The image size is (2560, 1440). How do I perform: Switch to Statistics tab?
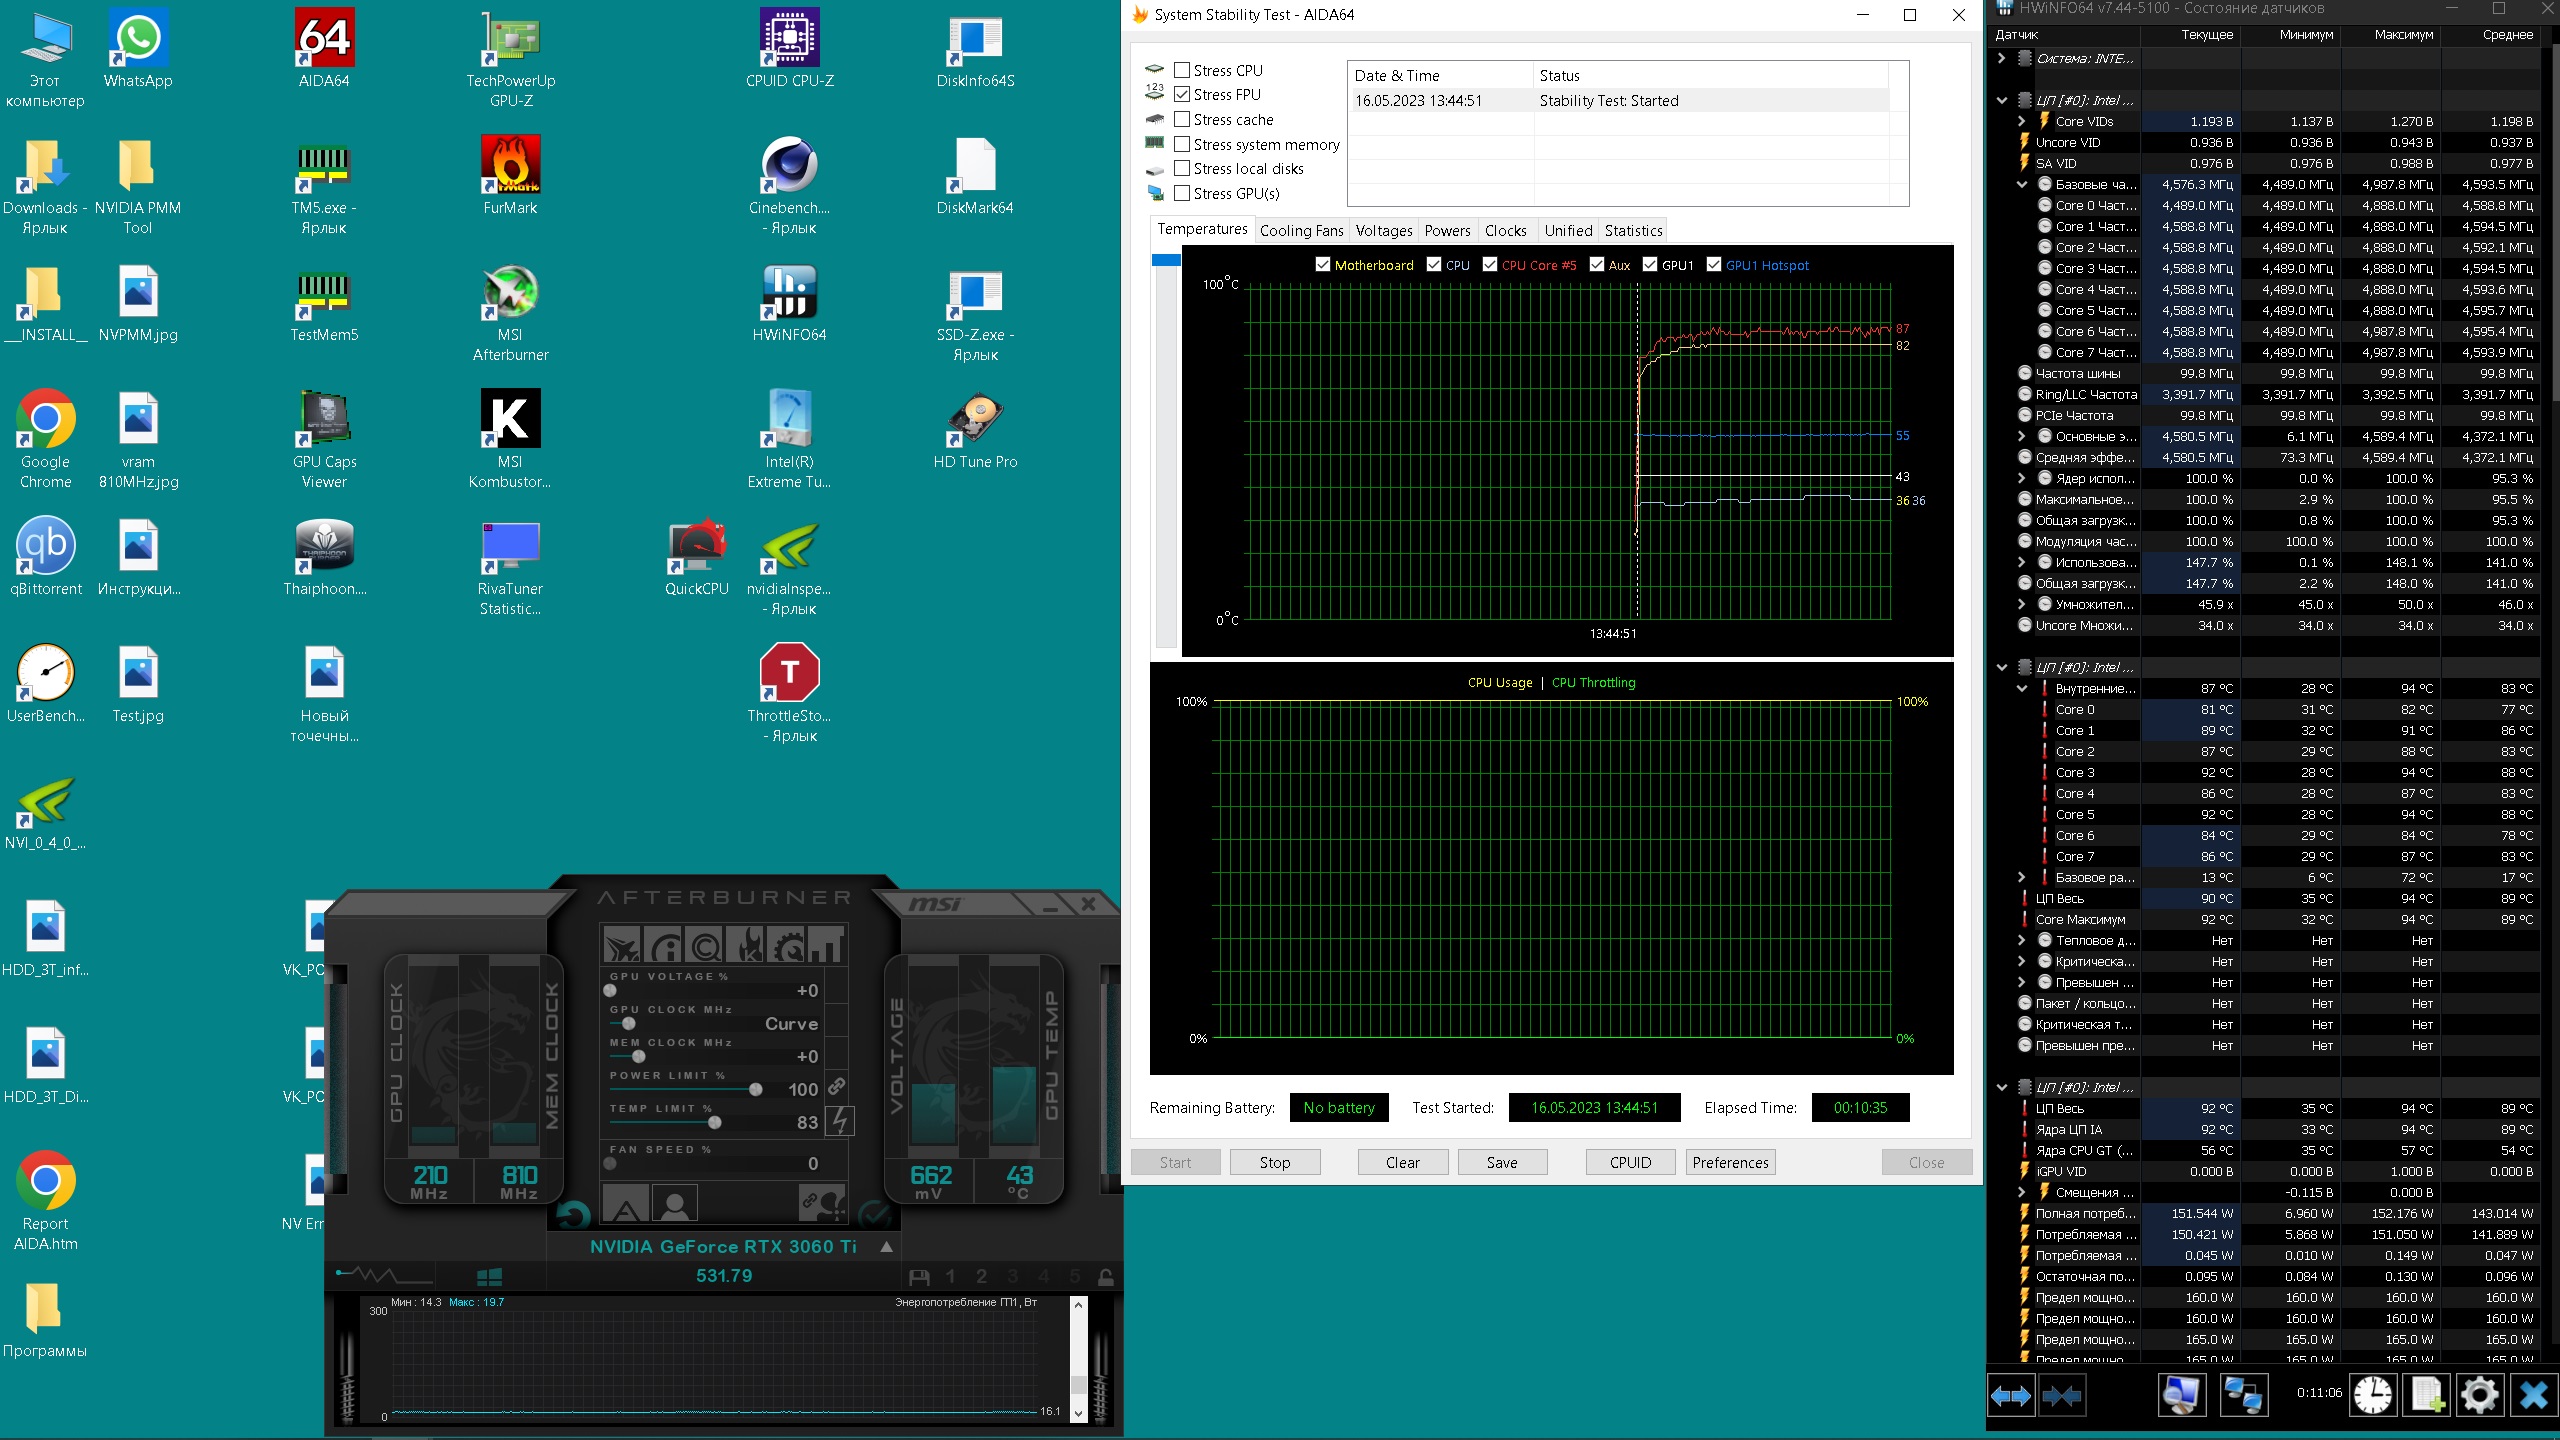1633,231
